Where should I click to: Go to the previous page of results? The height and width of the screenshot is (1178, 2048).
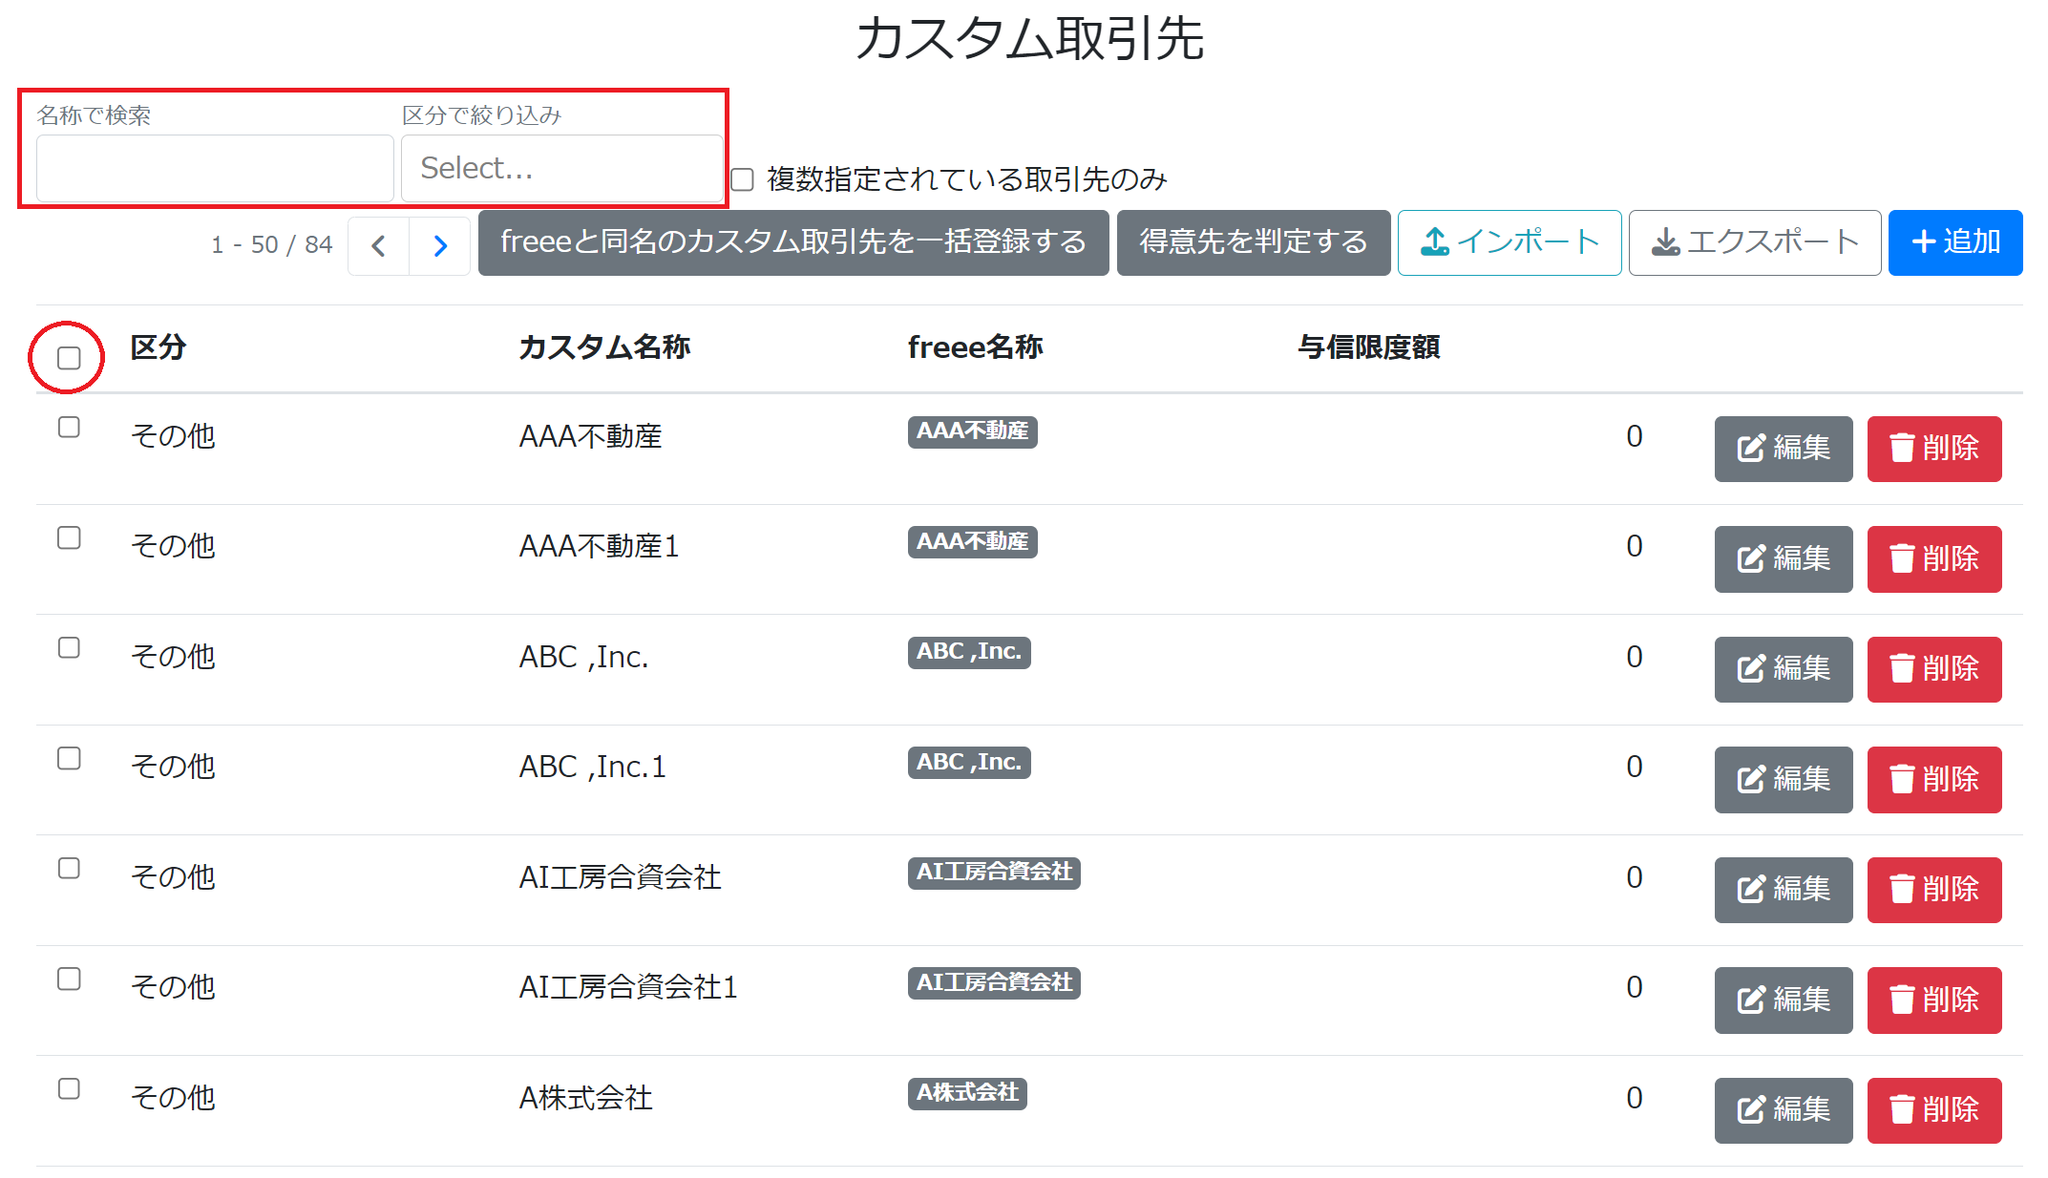pos(378,245)
